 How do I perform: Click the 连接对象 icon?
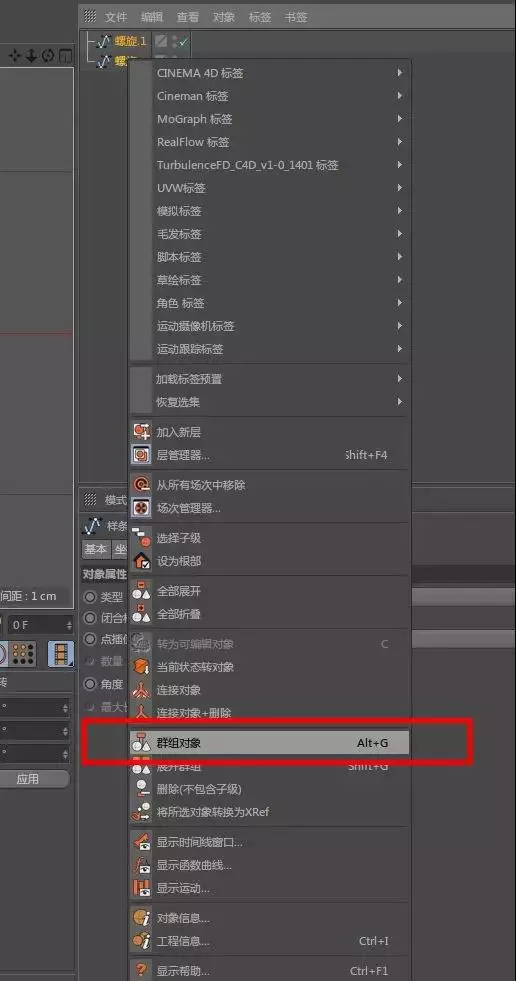[142, 689]
